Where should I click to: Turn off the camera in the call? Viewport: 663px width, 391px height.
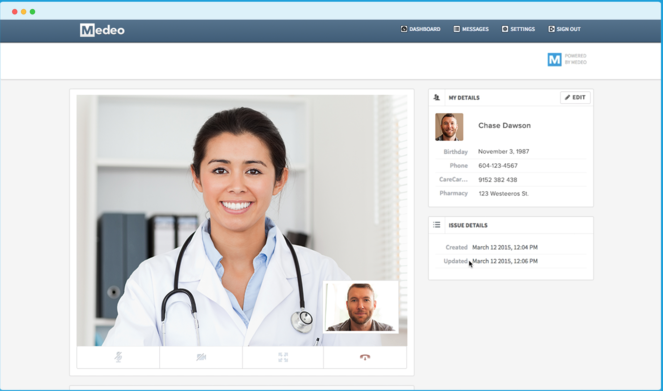point(201,357)
